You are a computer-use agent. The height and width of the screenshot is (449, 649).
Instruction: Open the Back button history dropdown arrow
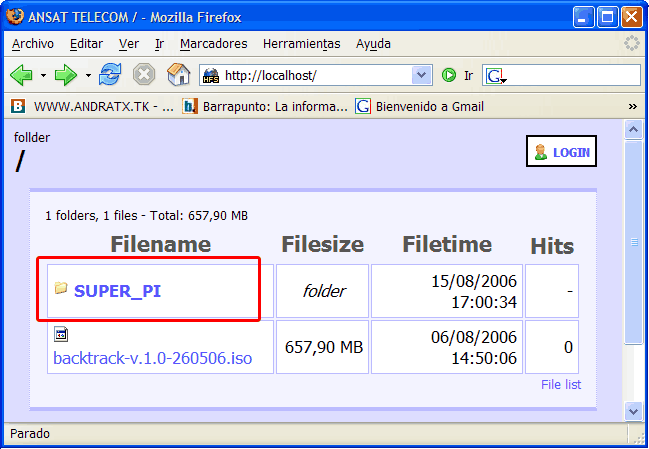tap(43, 75)
